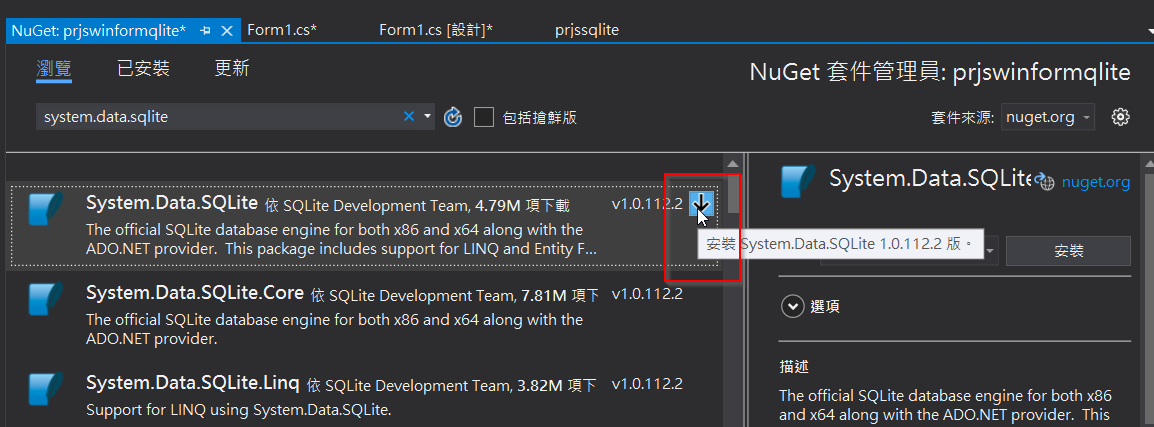Open the 套件來源 nuget.org dropdown
The width and height of the screenshot is (1154, 427).
[1047, 117]
